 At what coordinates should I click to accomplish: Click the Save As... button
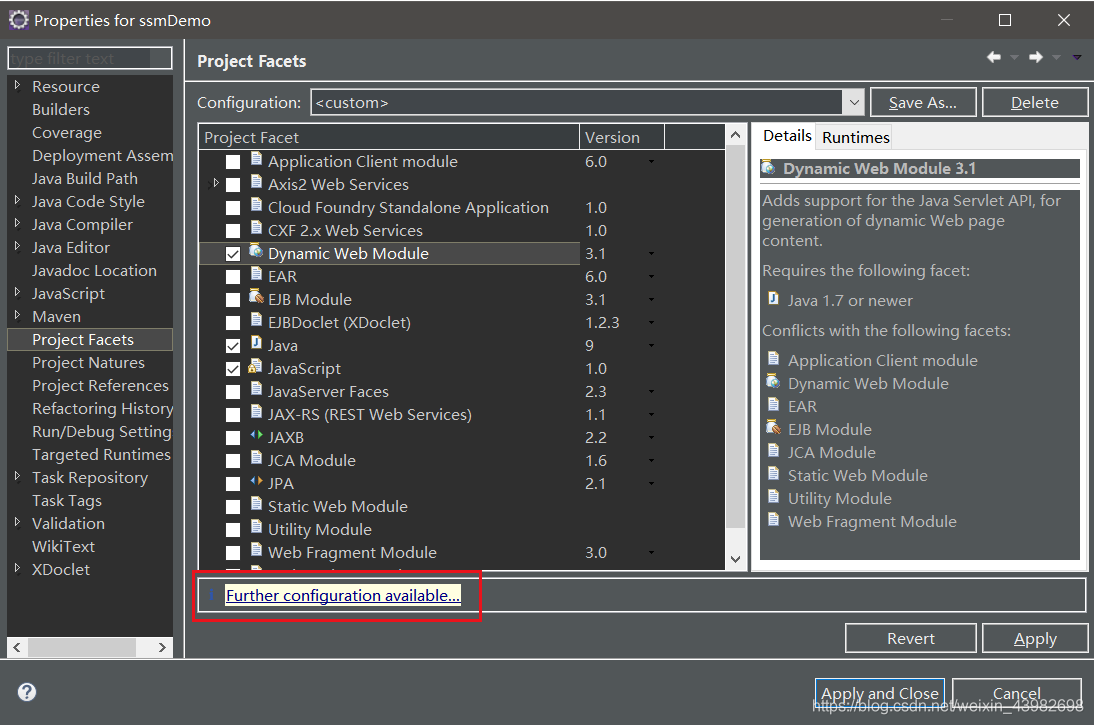923,103
